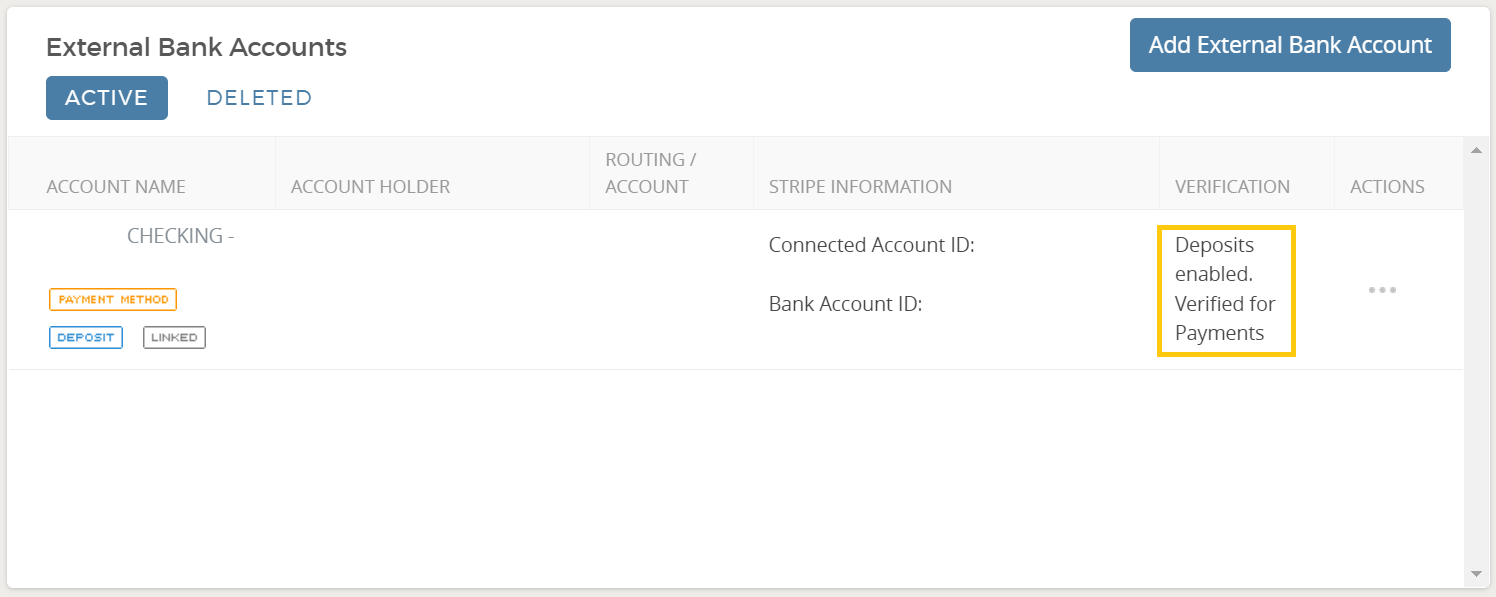Click the Actions column header
This screenshot has height=597, width=1496.
1387,187
